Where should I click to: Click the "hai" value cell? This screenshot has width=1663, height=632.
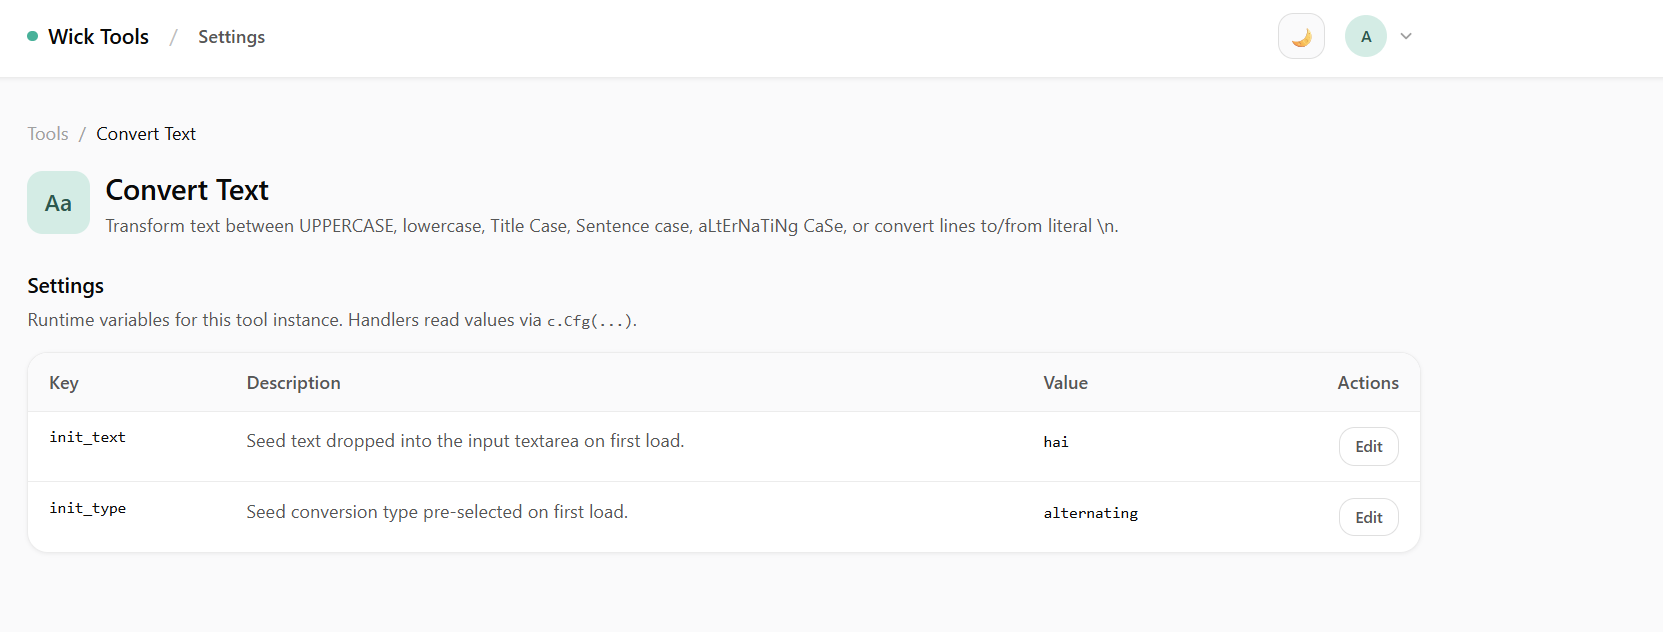(x=1056, y=442)
